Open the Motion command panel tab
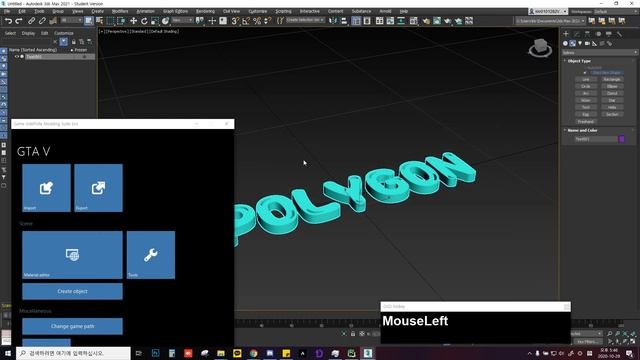The width and height of the screenshot is (640, 360). [598, 34]
